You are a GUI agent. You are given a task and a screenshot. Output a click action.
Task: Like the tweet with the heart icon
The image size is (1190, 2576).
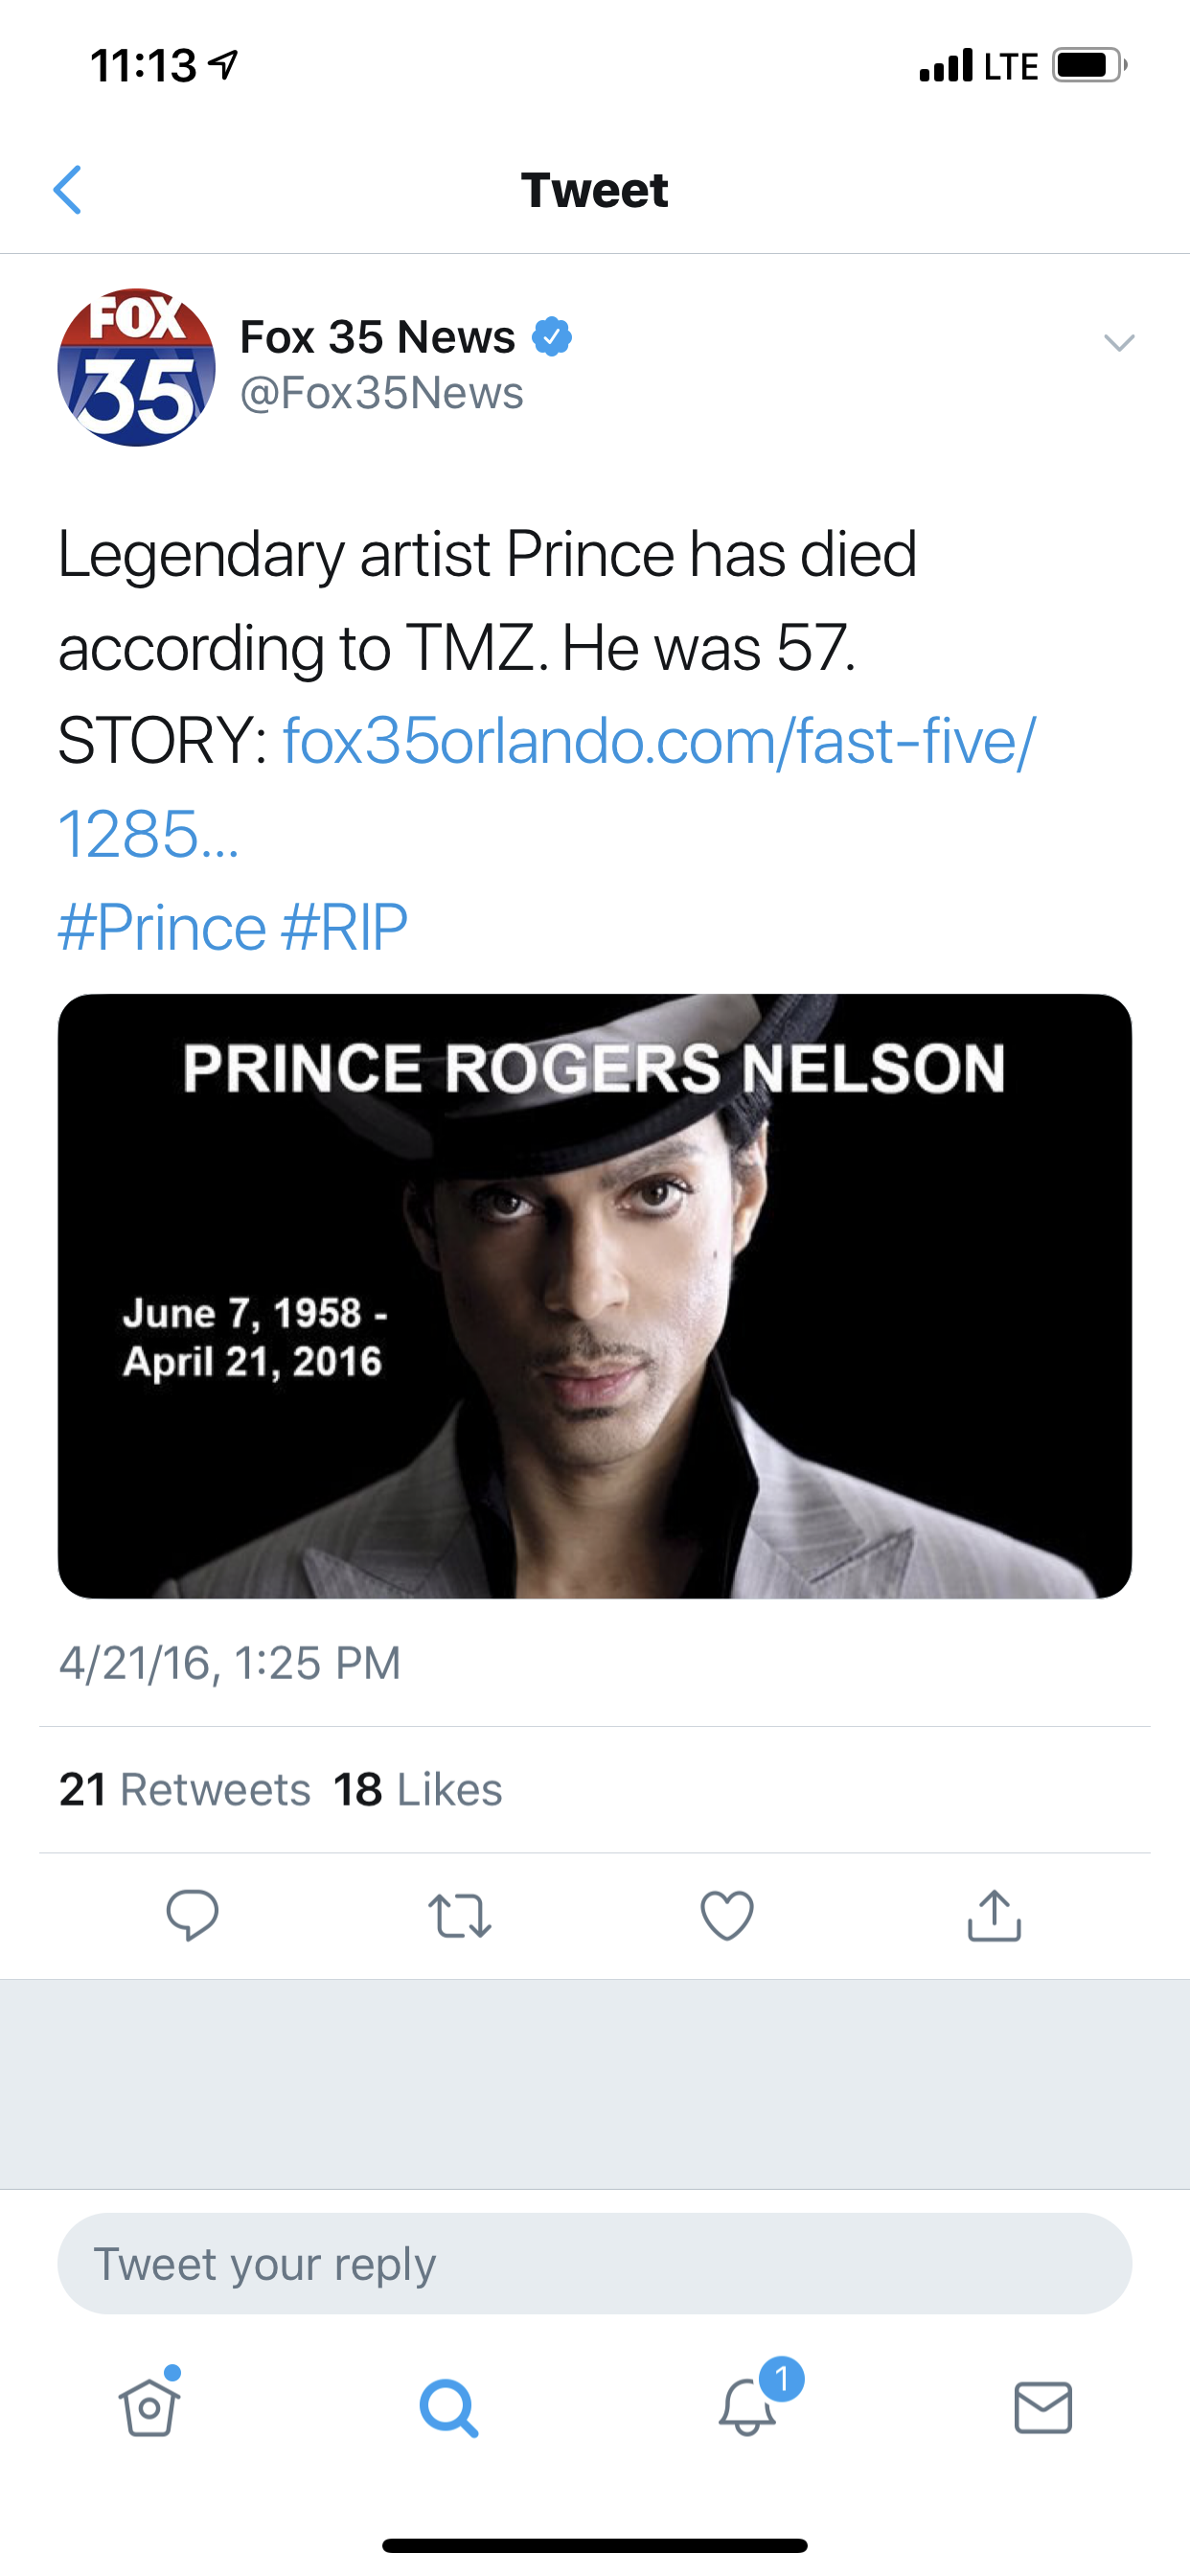[727, 1916]
